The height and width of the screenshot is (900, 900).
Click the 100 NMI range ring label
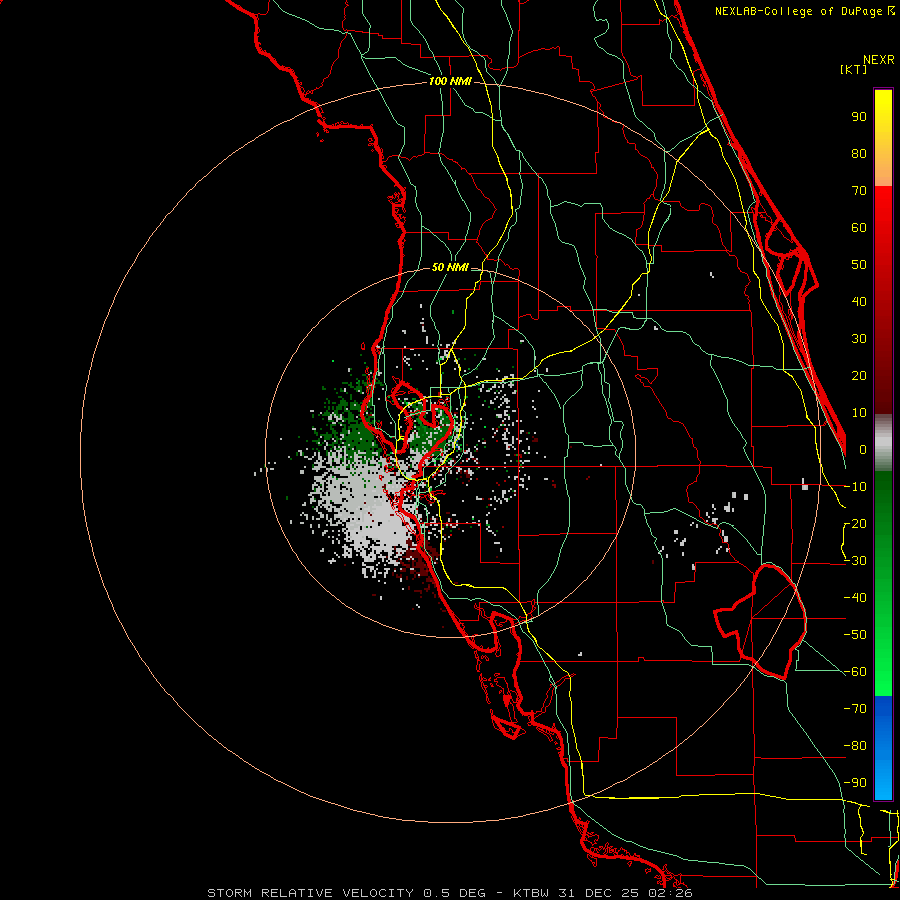point(450,82)
